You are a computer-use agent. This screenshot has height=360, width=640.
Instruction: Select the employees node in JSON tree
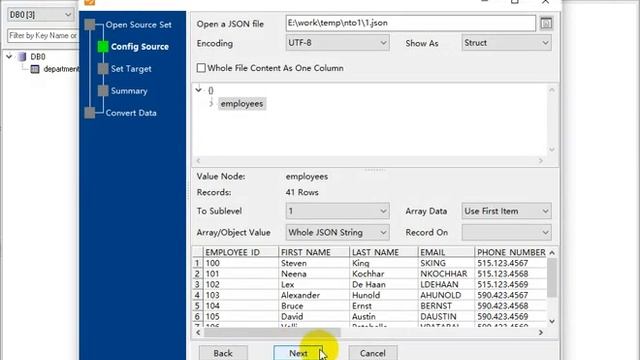tap(242, 104)
